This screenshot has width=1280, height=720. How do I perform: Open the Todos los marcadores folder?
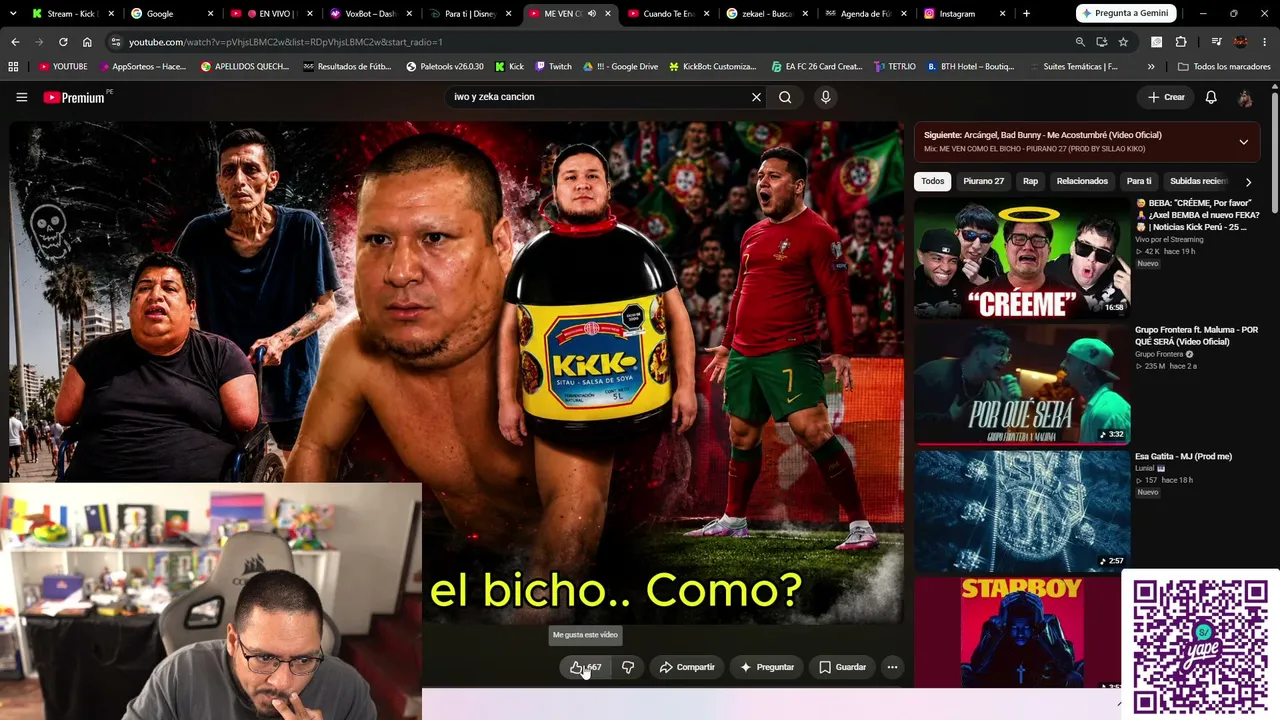click(1225, 67)
